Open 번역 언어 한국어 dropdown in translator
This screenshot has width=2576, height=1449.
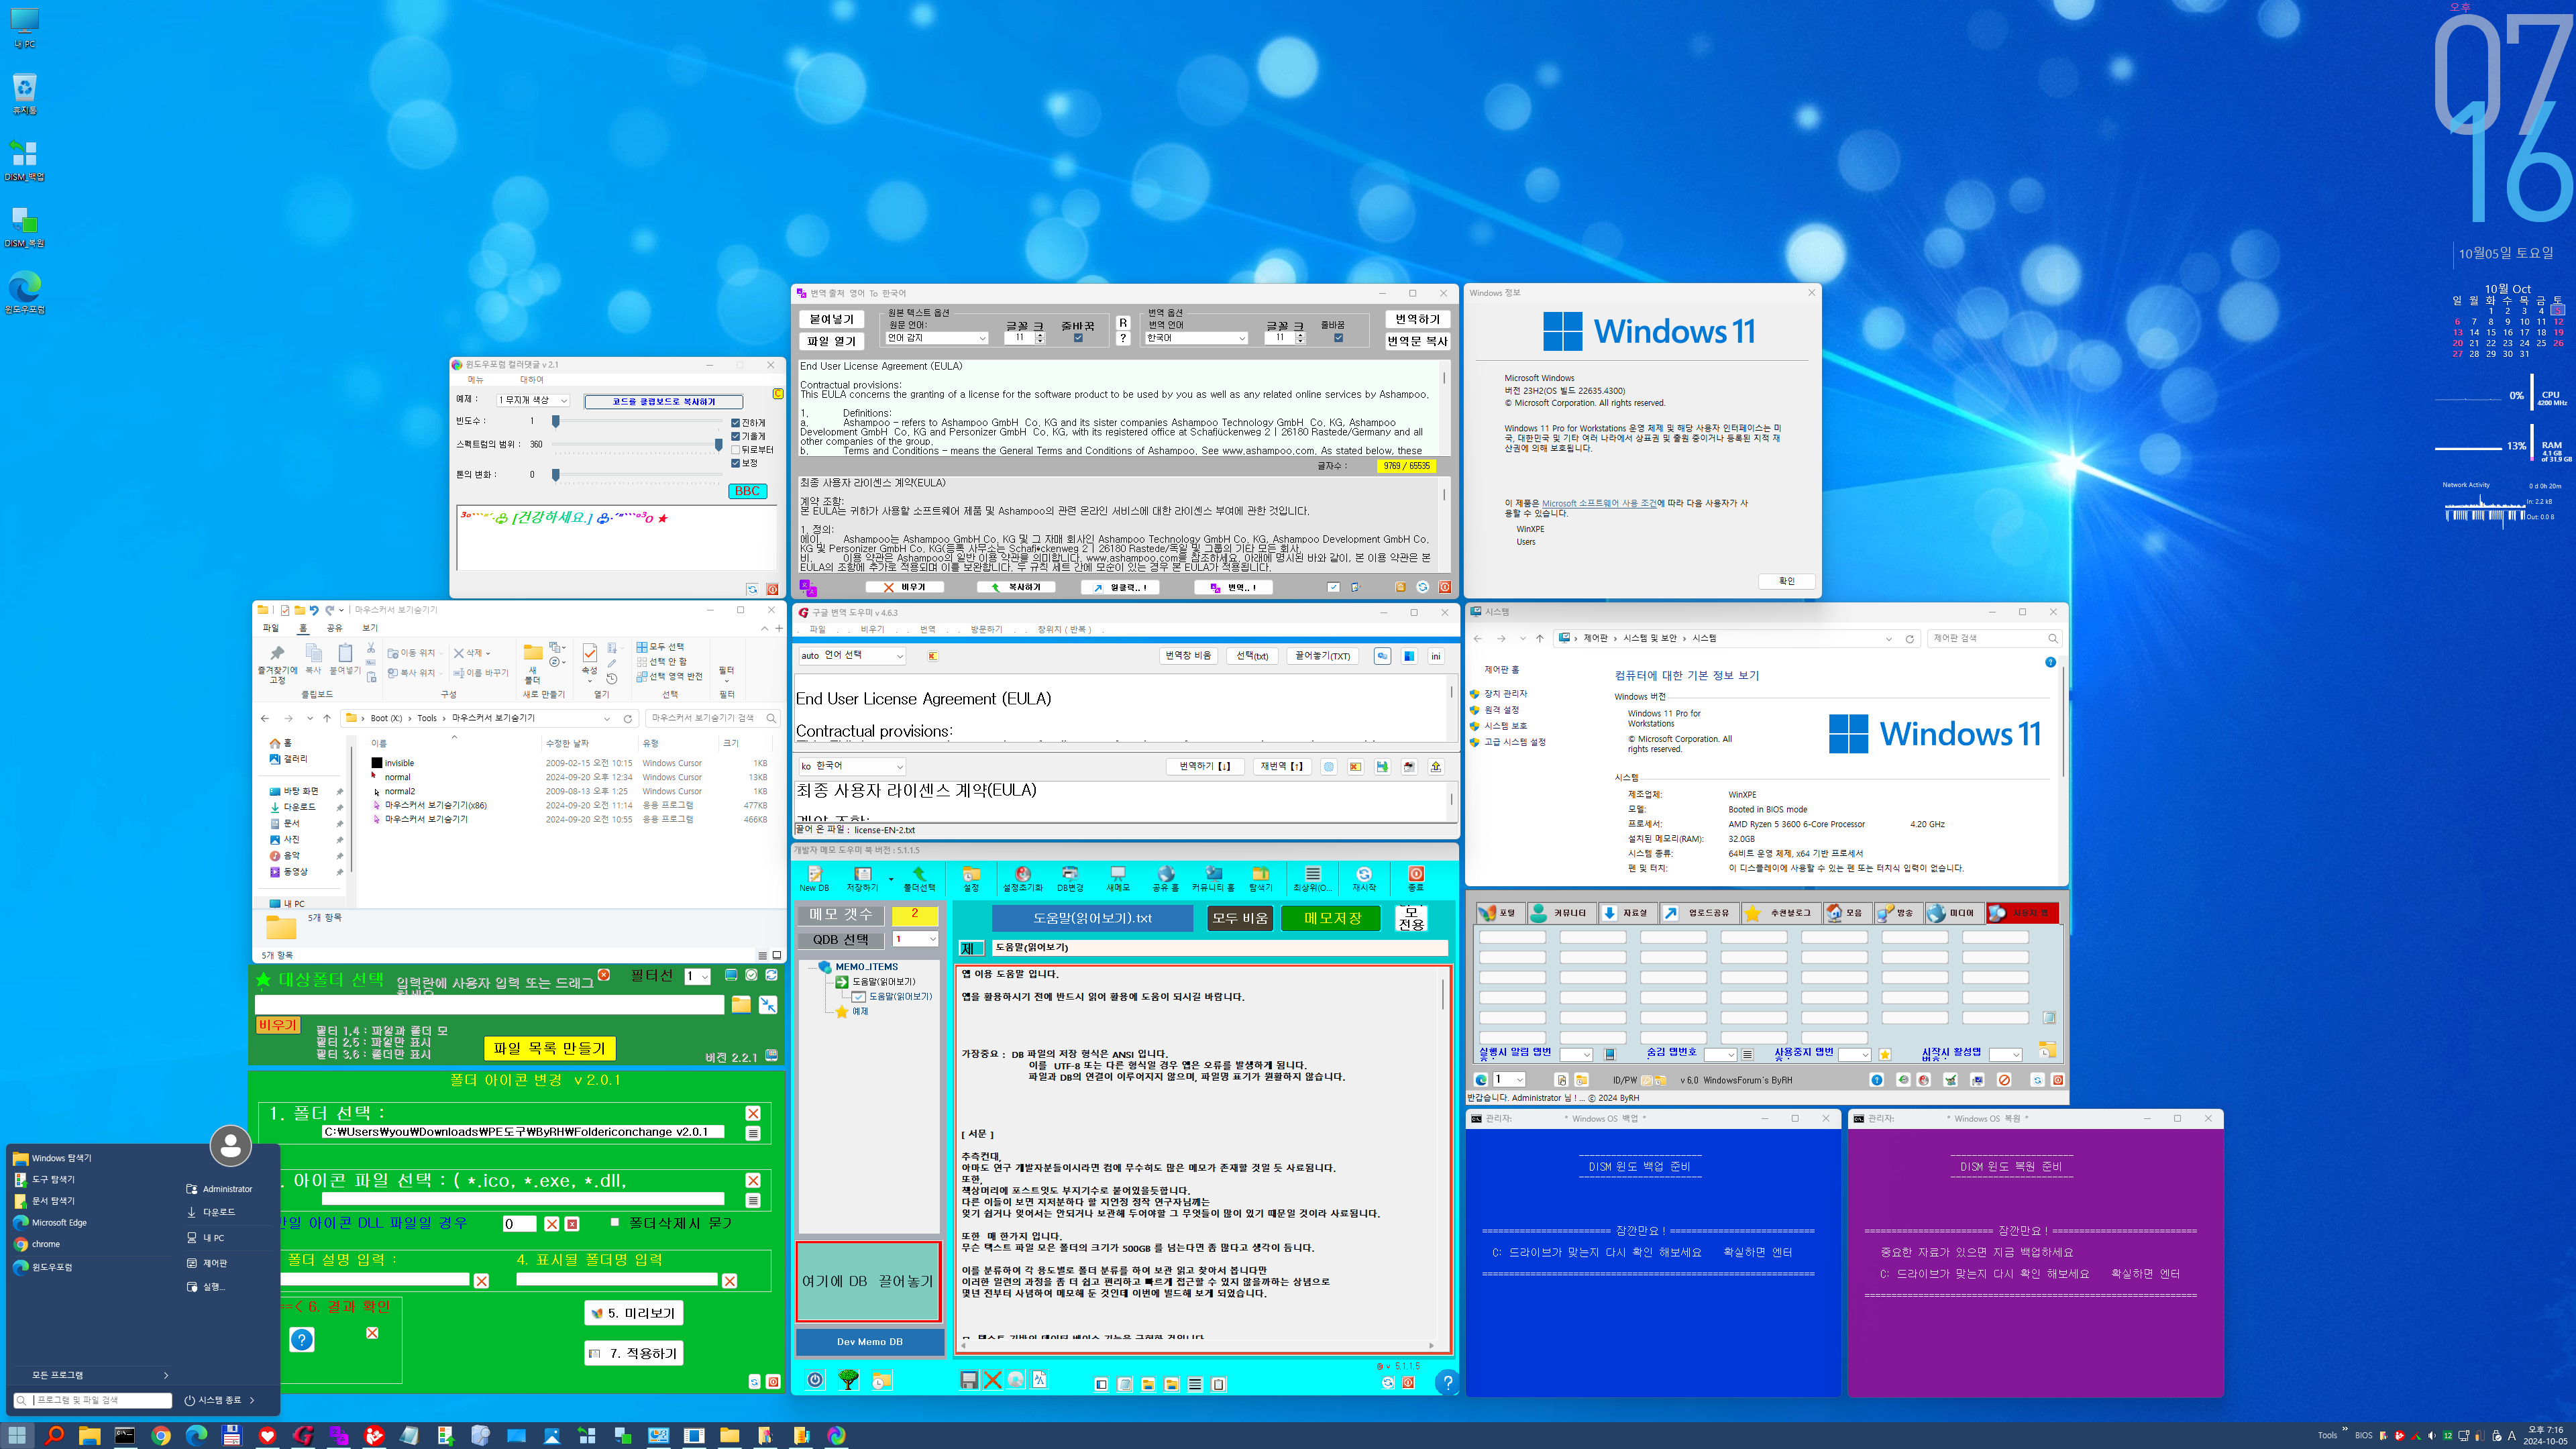click(1197, 338)
